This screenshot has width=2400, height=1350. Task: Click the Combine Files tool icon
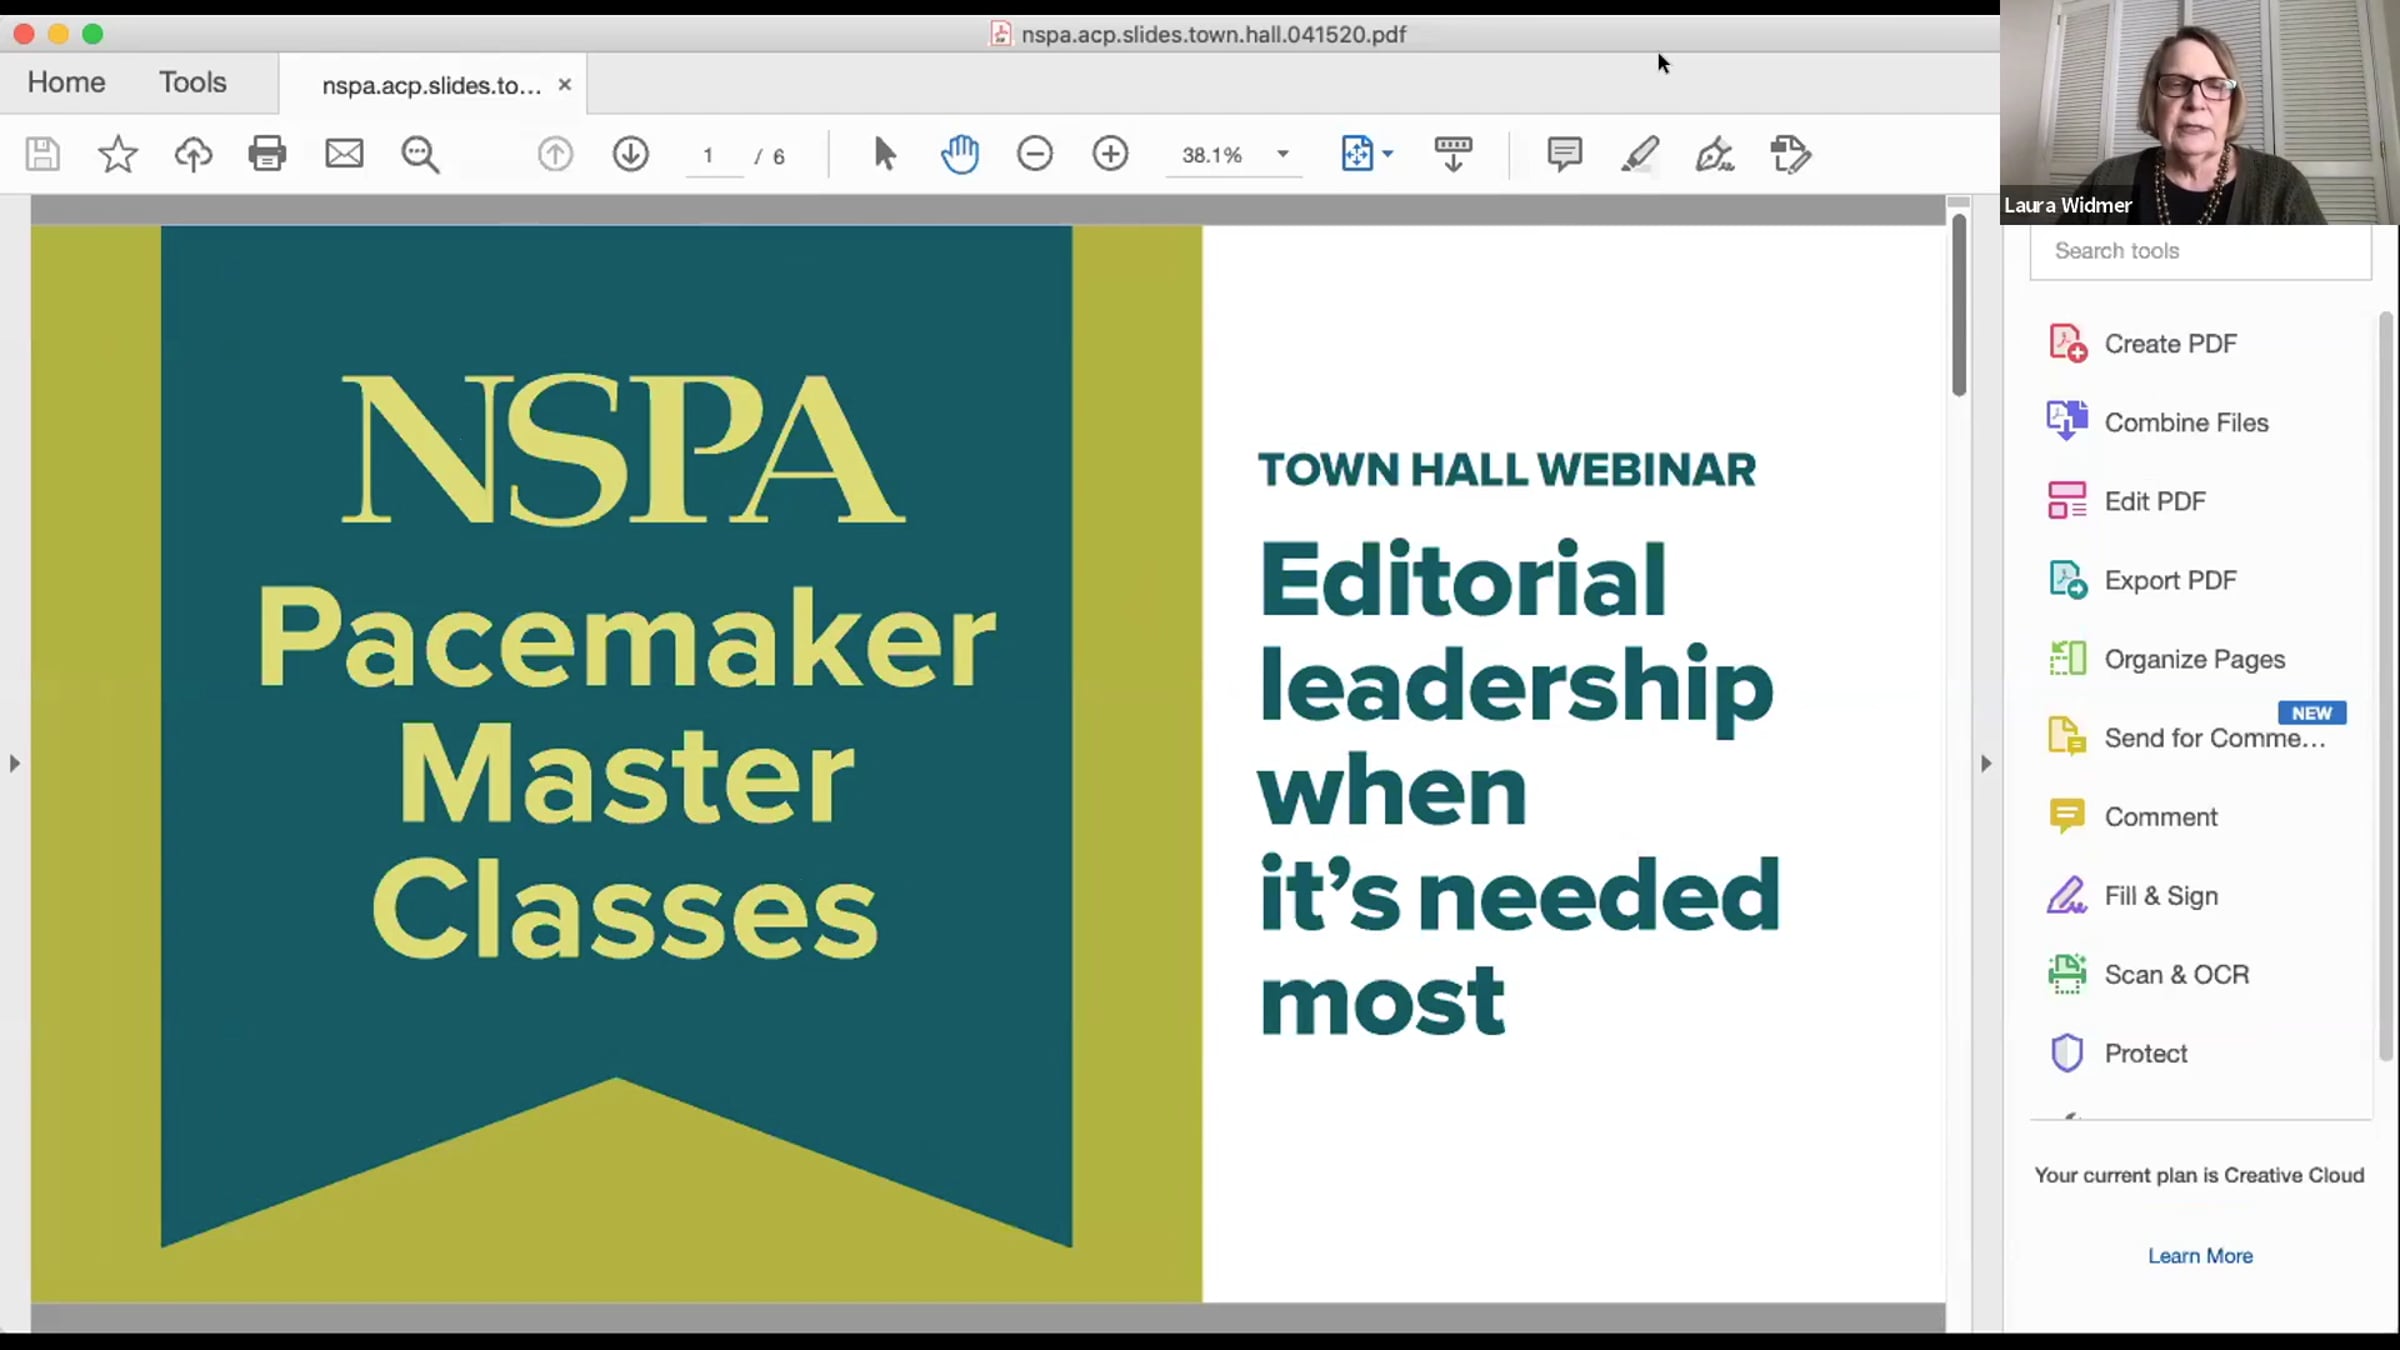click(2067, 421)
